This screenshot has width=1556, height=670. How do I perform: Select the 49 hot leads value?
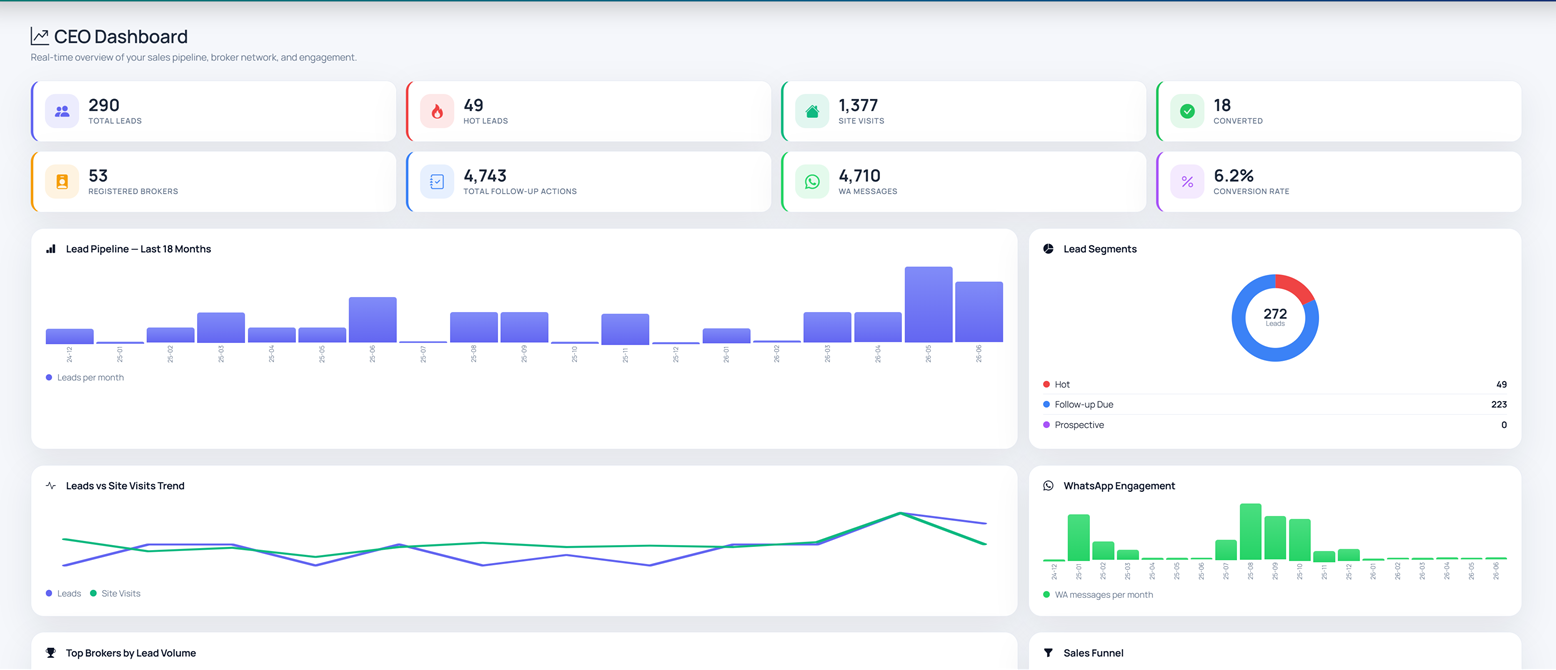click(x=474, y=105)
